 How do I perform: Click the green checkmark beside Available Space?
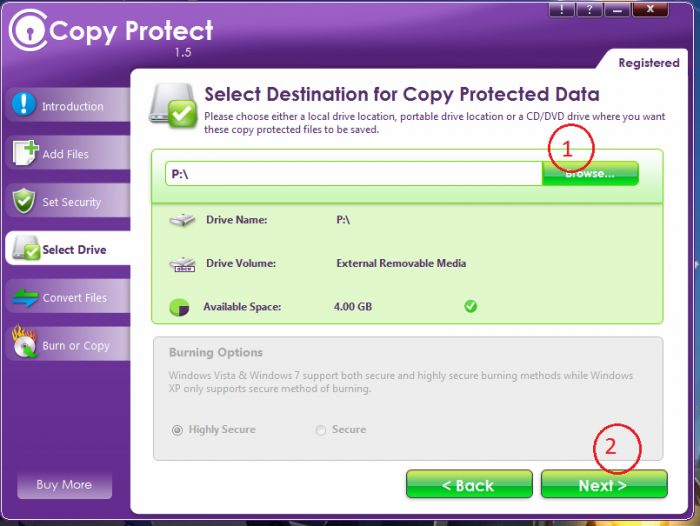471,306
